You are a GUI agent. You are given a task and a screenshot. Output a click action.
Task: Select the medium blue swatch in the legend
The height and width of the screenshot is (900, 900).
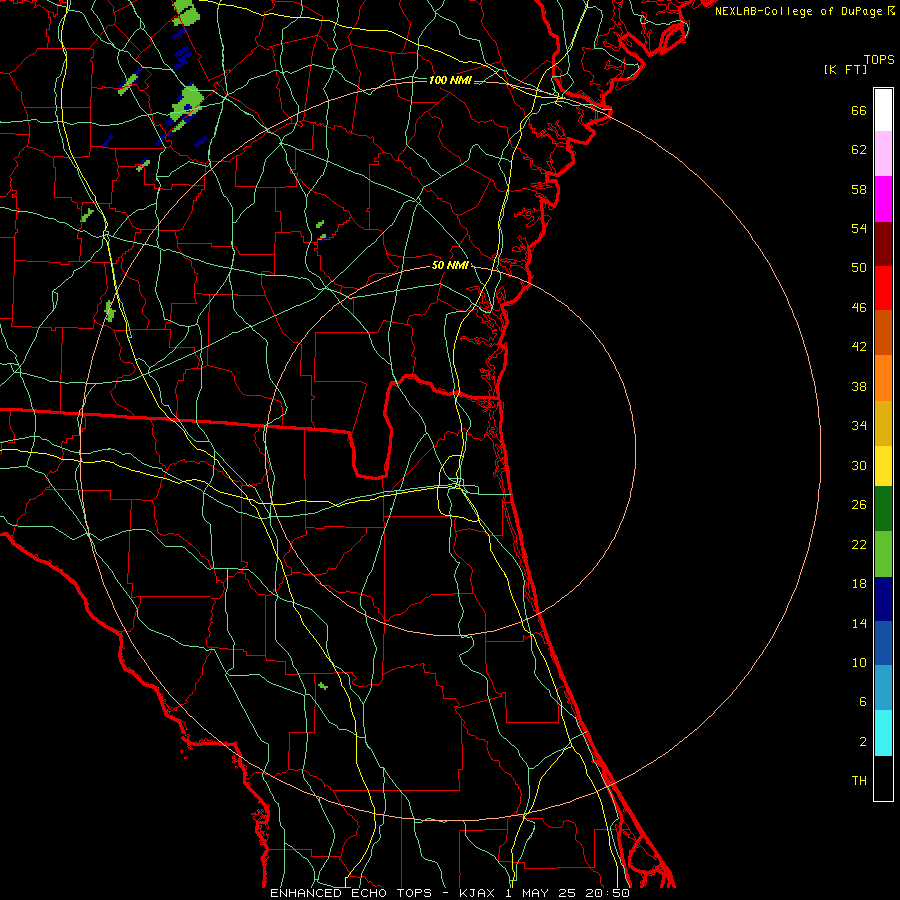[883, 643]
